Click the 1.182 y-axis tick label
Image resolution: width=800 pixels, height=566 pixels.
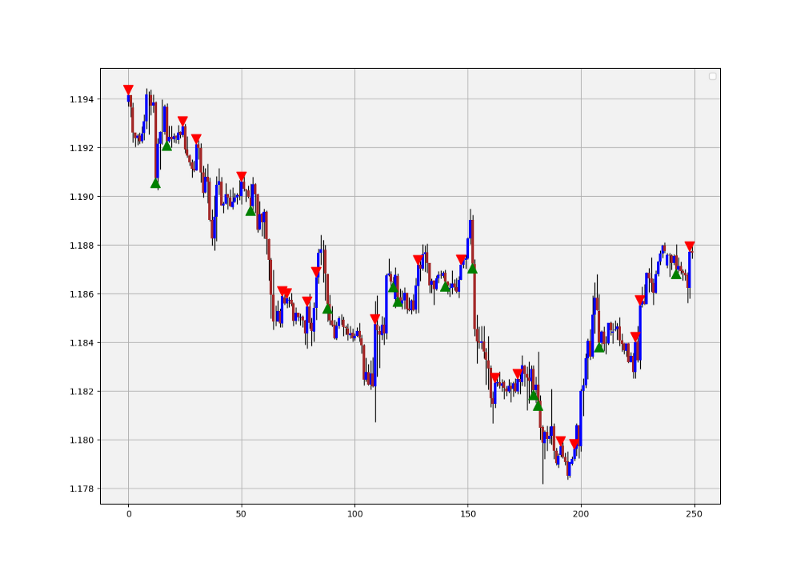[82, 391]
